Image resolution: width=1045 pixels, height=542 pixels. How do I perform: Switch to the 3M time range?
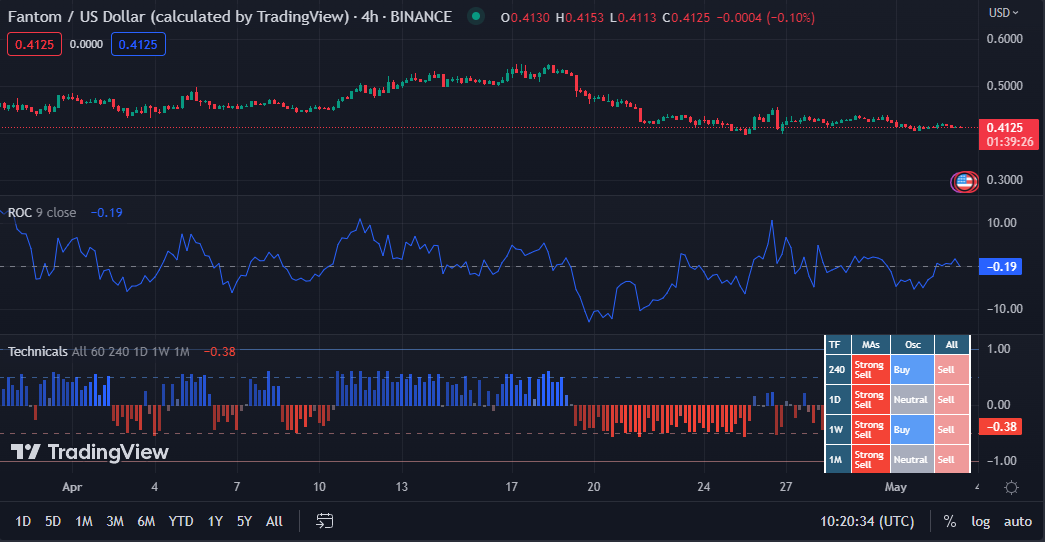(x=115, y=521)
